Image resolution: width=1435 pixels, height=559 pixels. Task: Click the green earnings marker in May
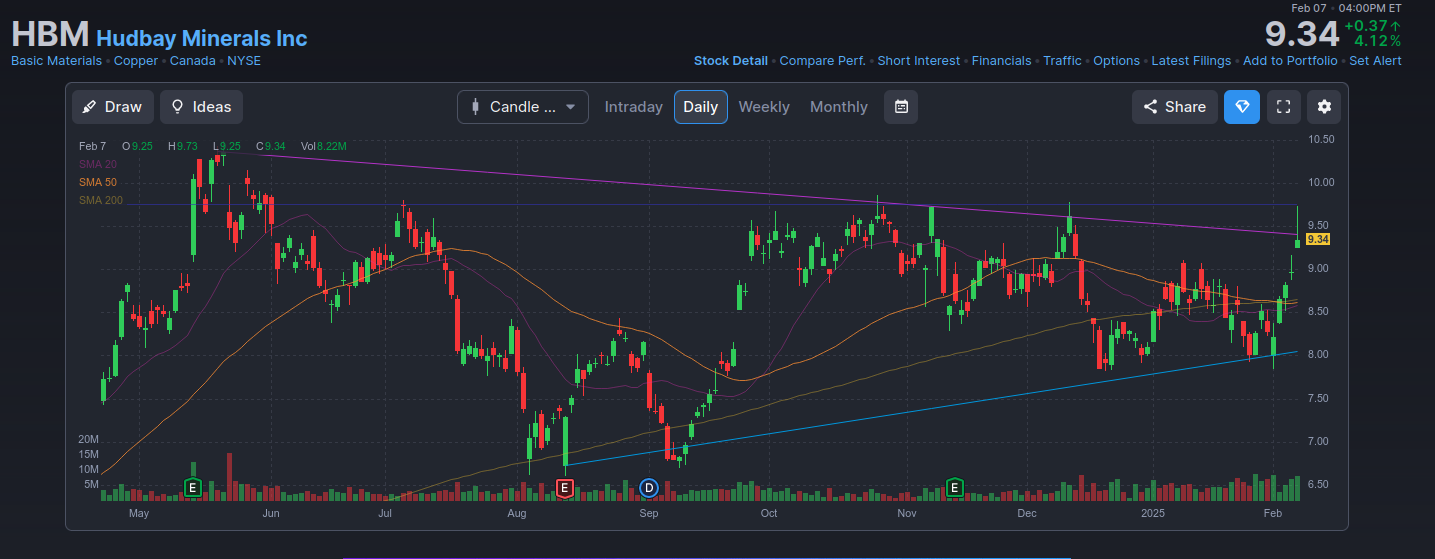[x=193, y=488]
